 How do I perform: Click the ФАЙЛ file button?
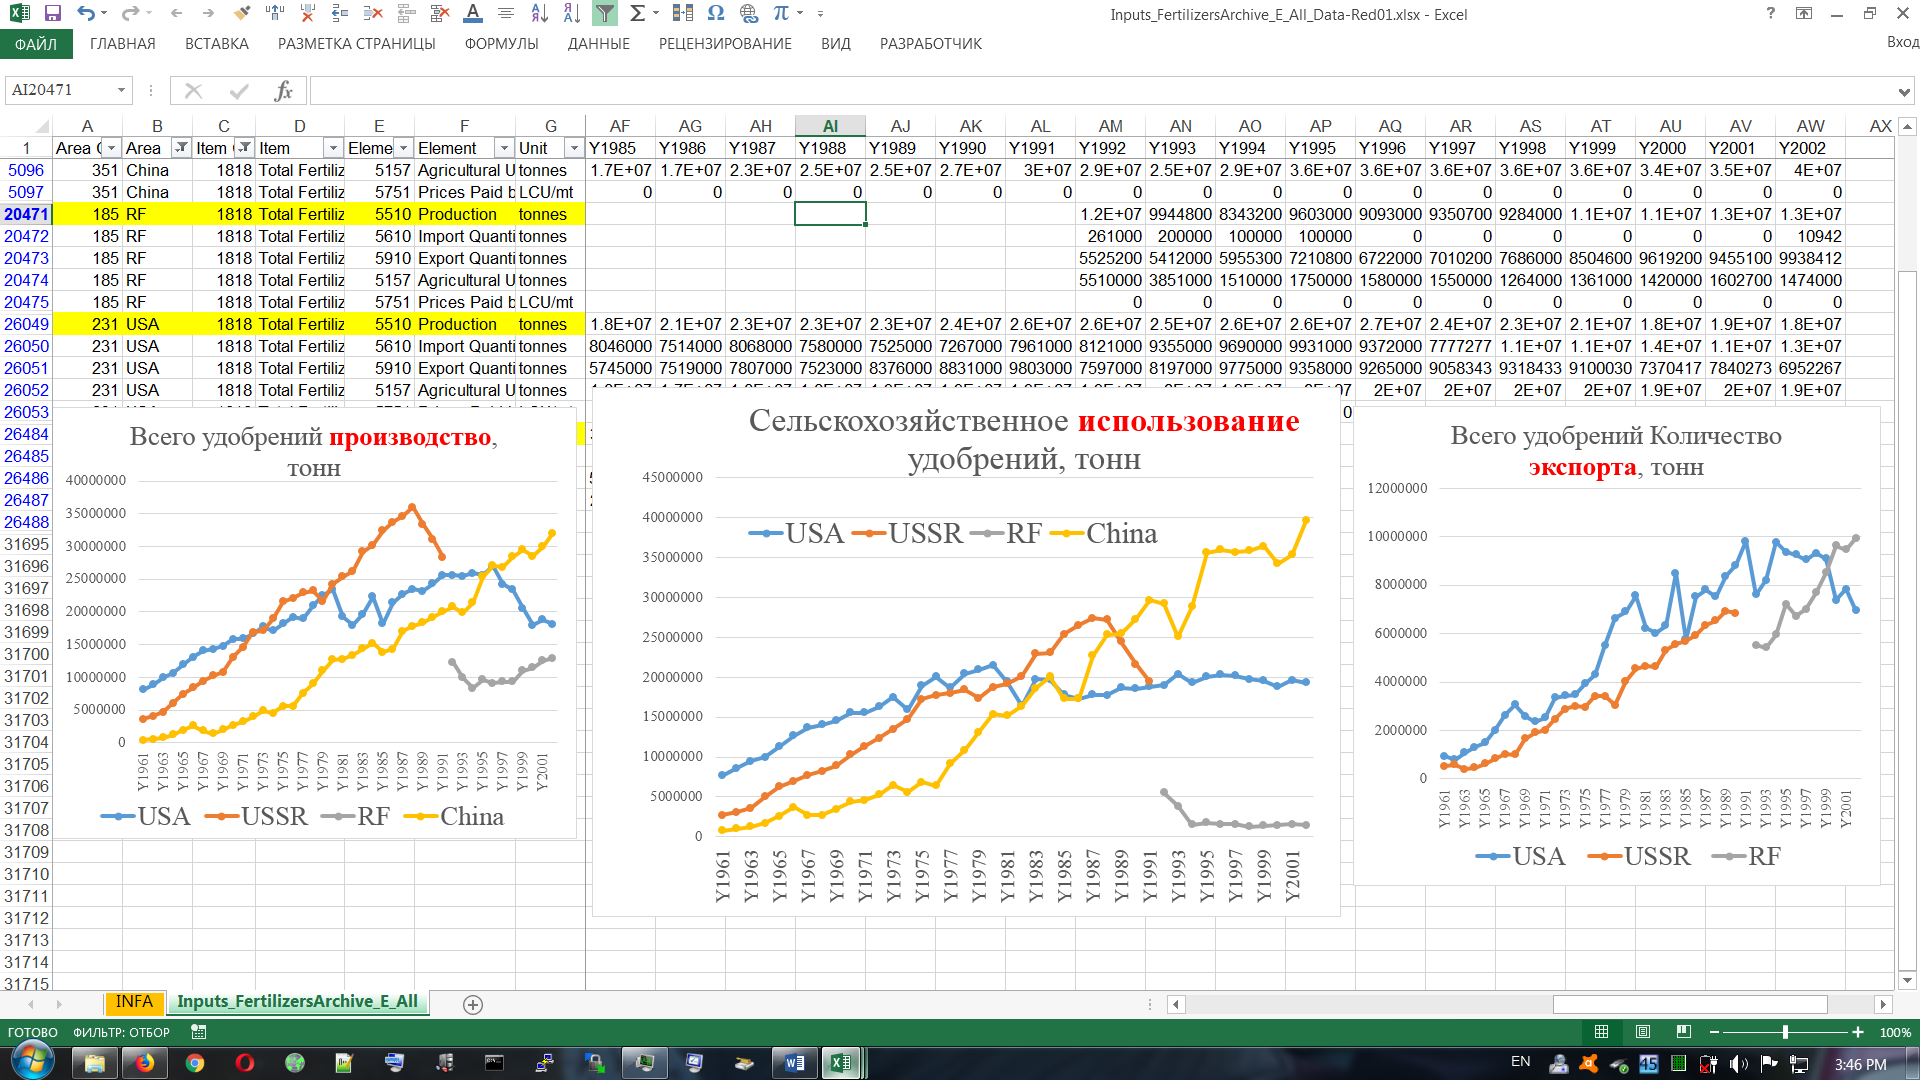tap(35, 44)
